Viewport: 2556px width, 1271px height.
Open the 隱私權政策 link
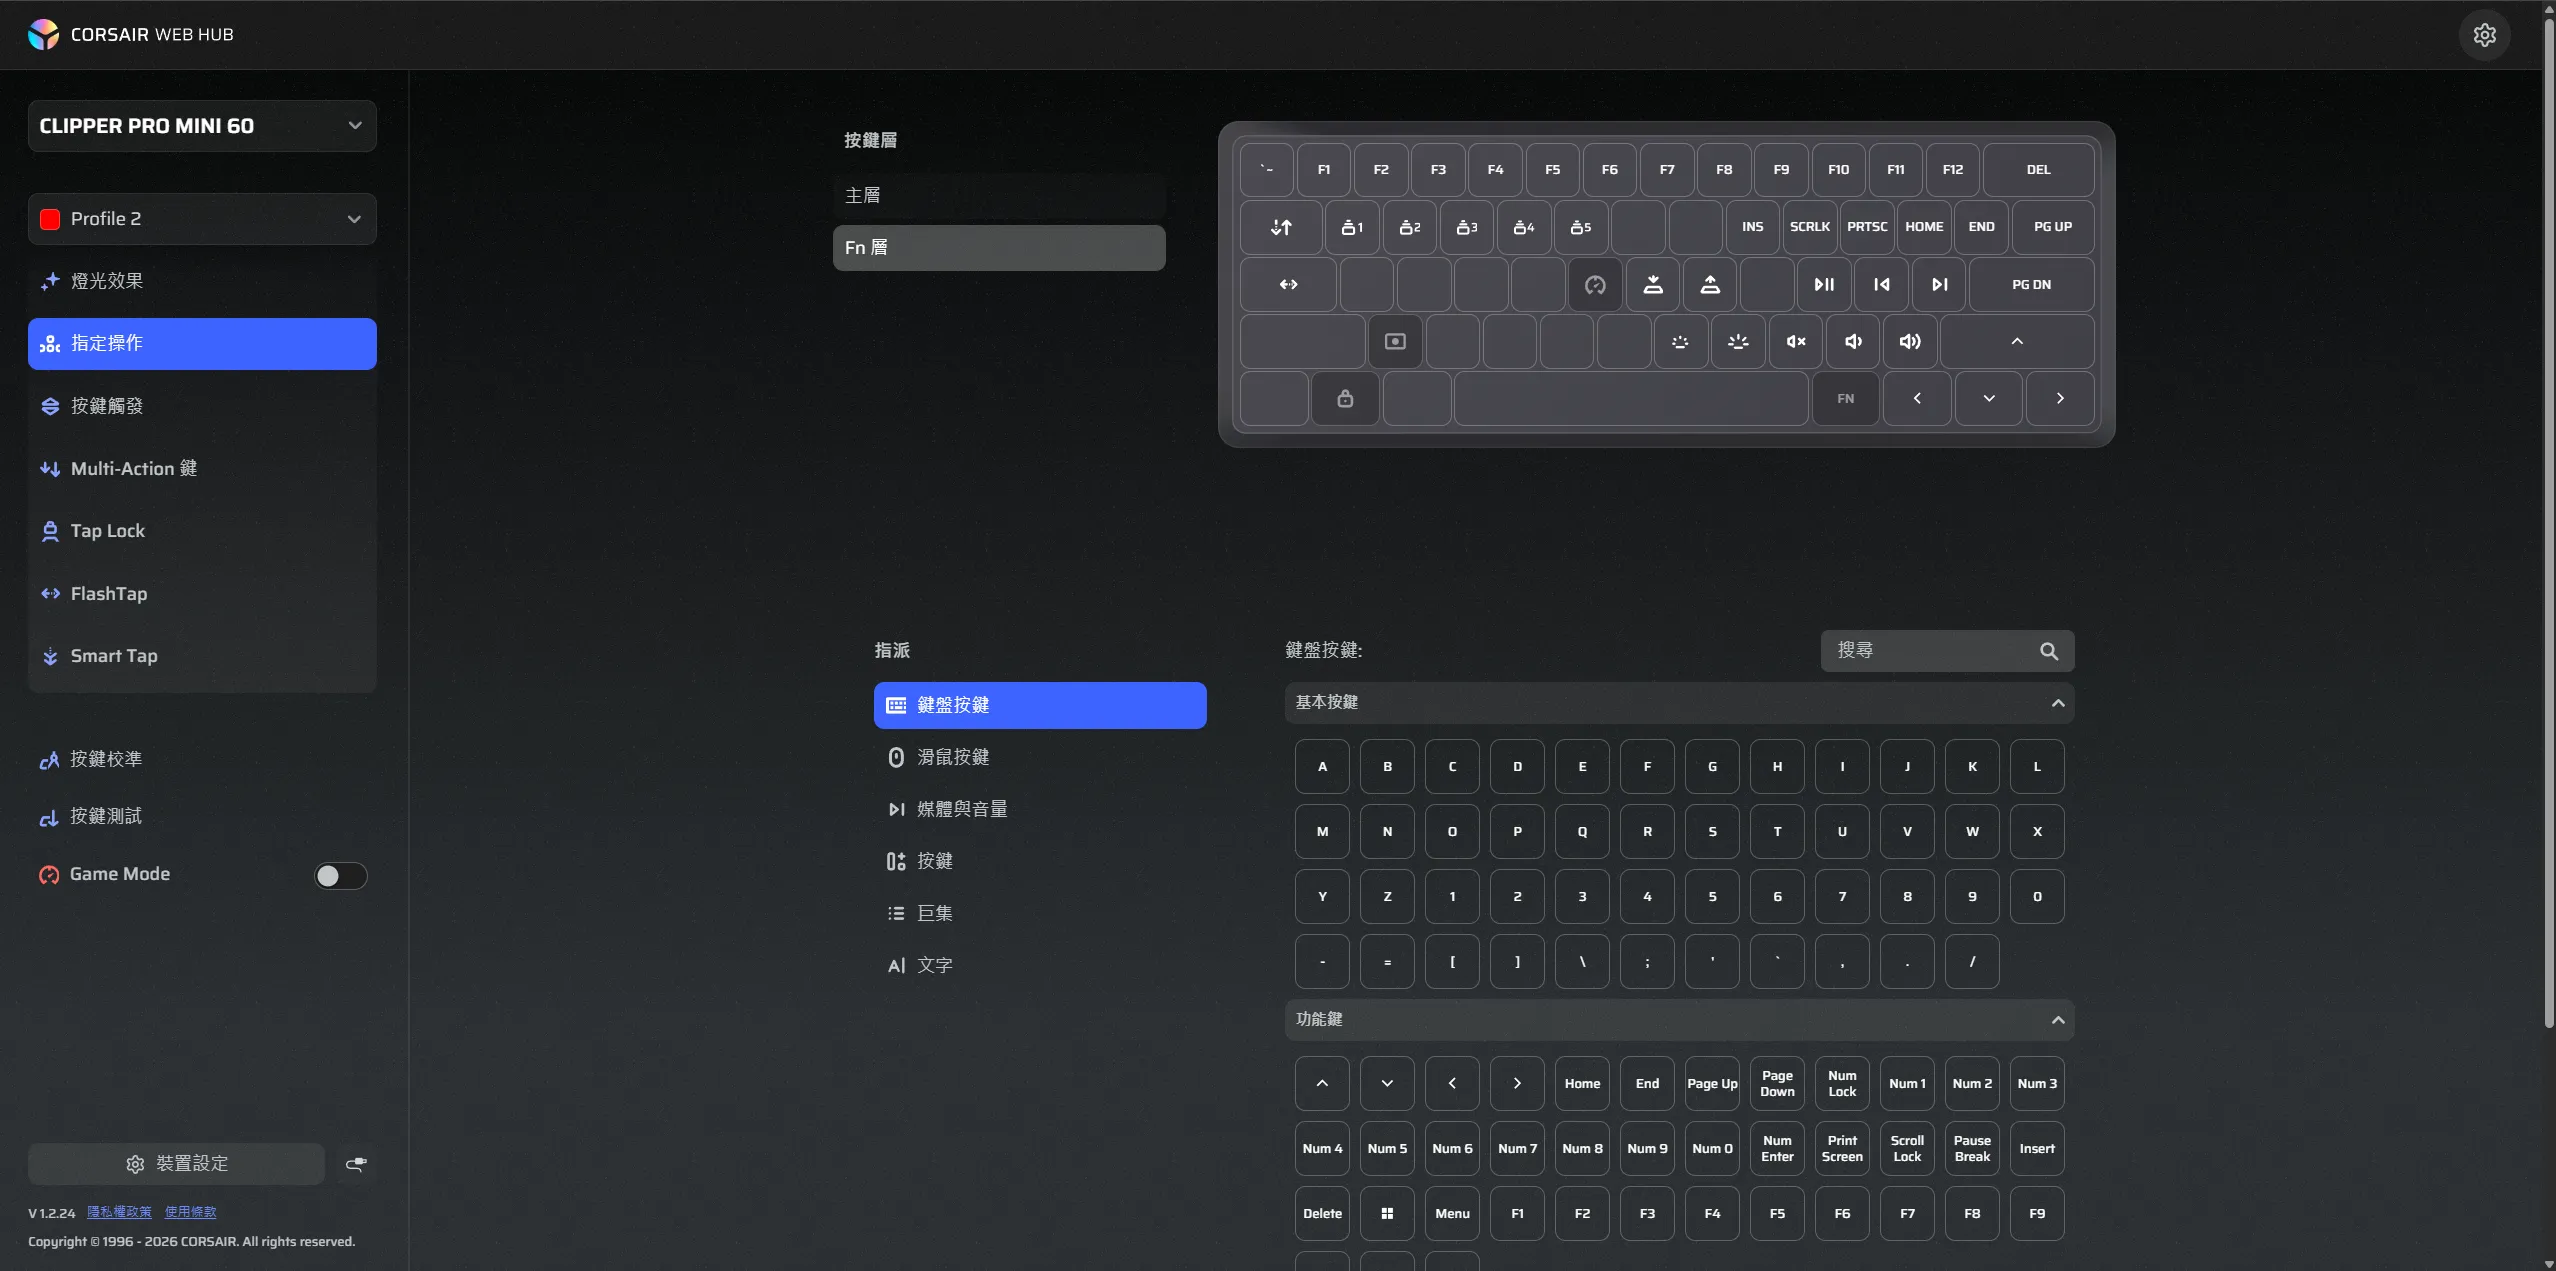click(x=119, y=1212)
